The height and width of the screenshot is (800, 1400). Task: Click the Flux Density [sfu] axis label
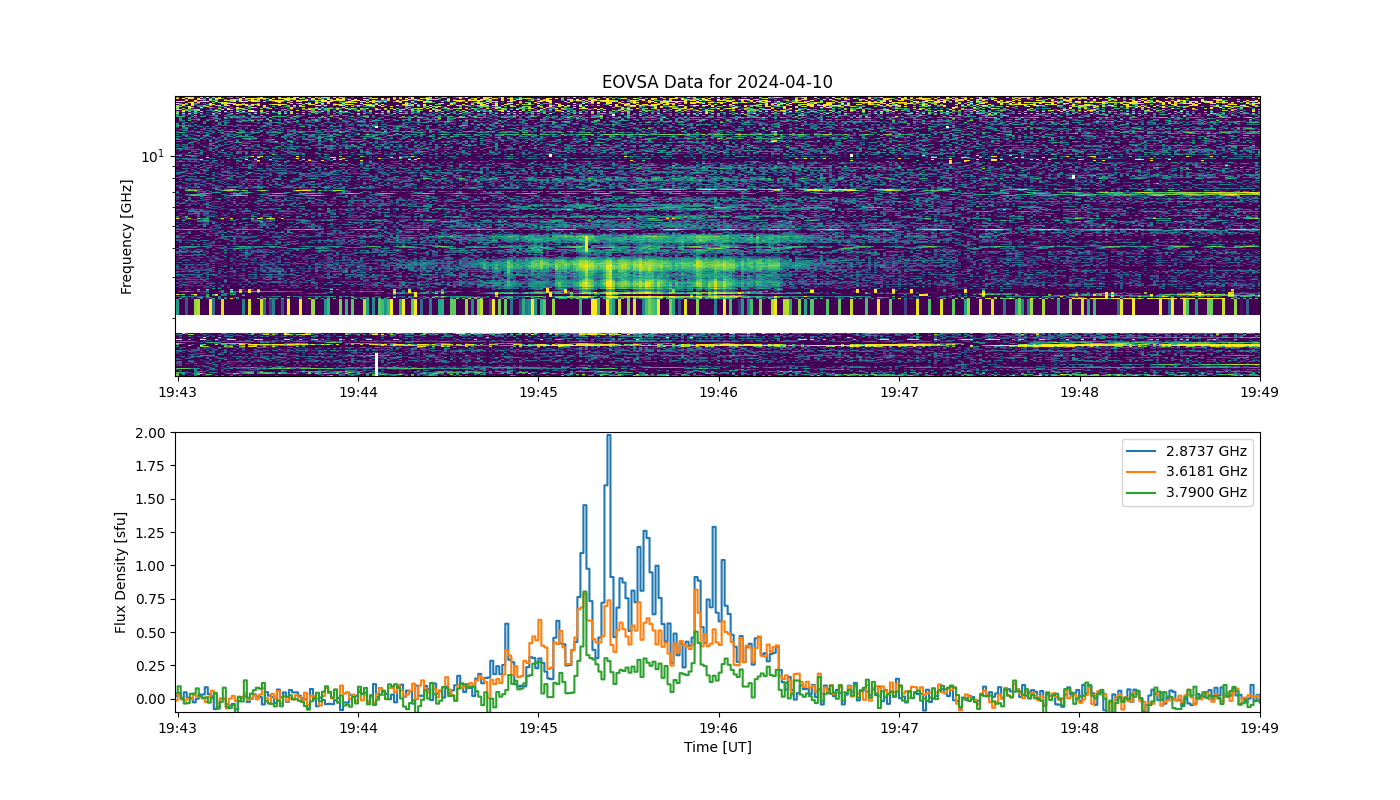pos(121,572)
